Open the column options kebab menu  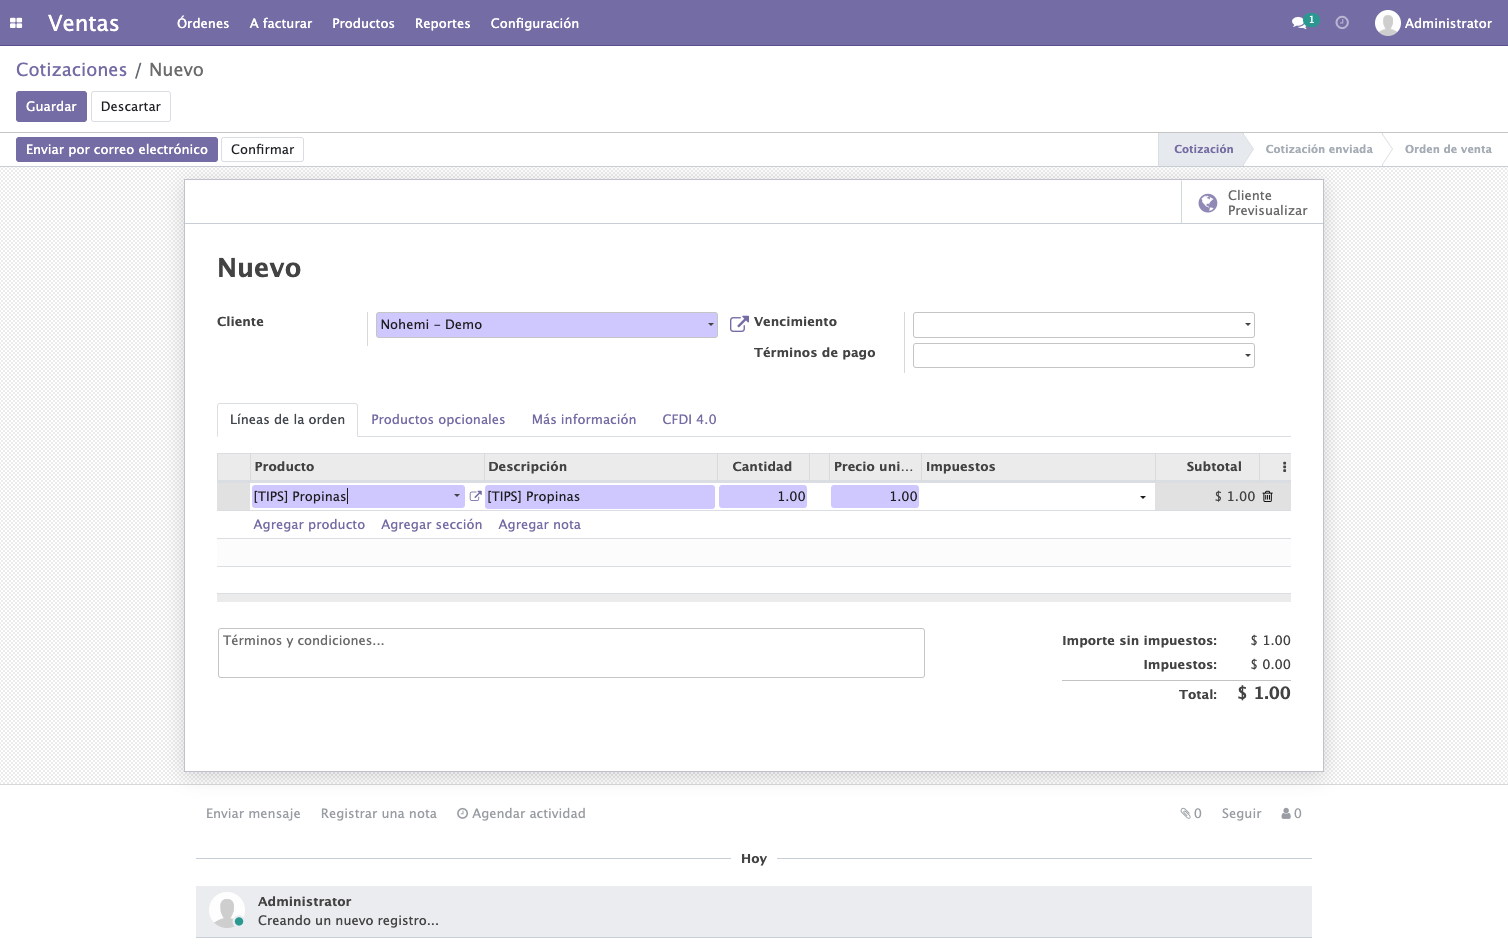click(x=1284, y=467)
